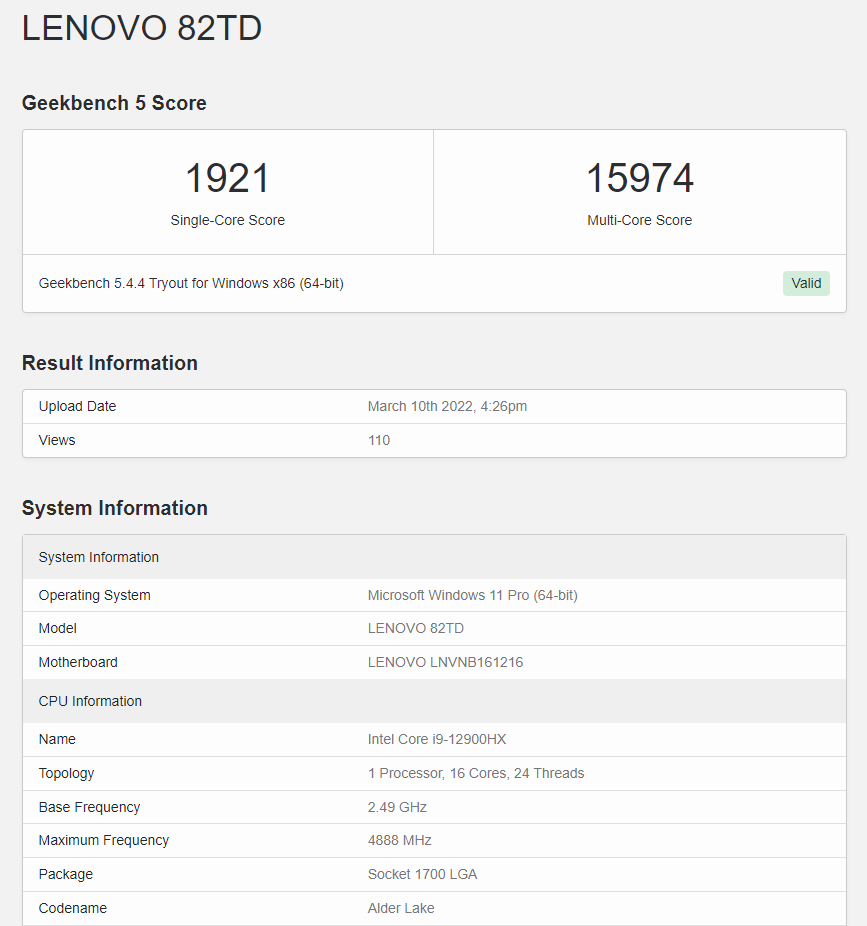Select the March 10th 2022, 4:26pm value
This screenshot has width=867, height=926.
[447, 406]
